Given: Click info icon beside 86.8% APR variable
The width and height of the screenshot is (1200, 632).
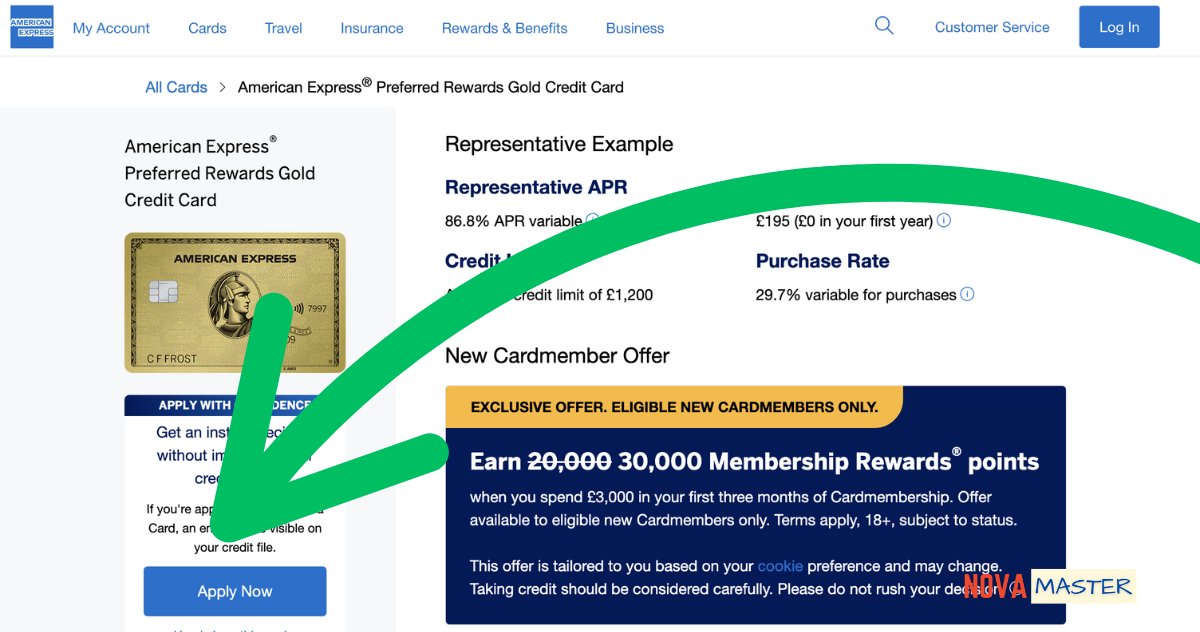Looking at the screenshot, I should [x=593, y=220].
